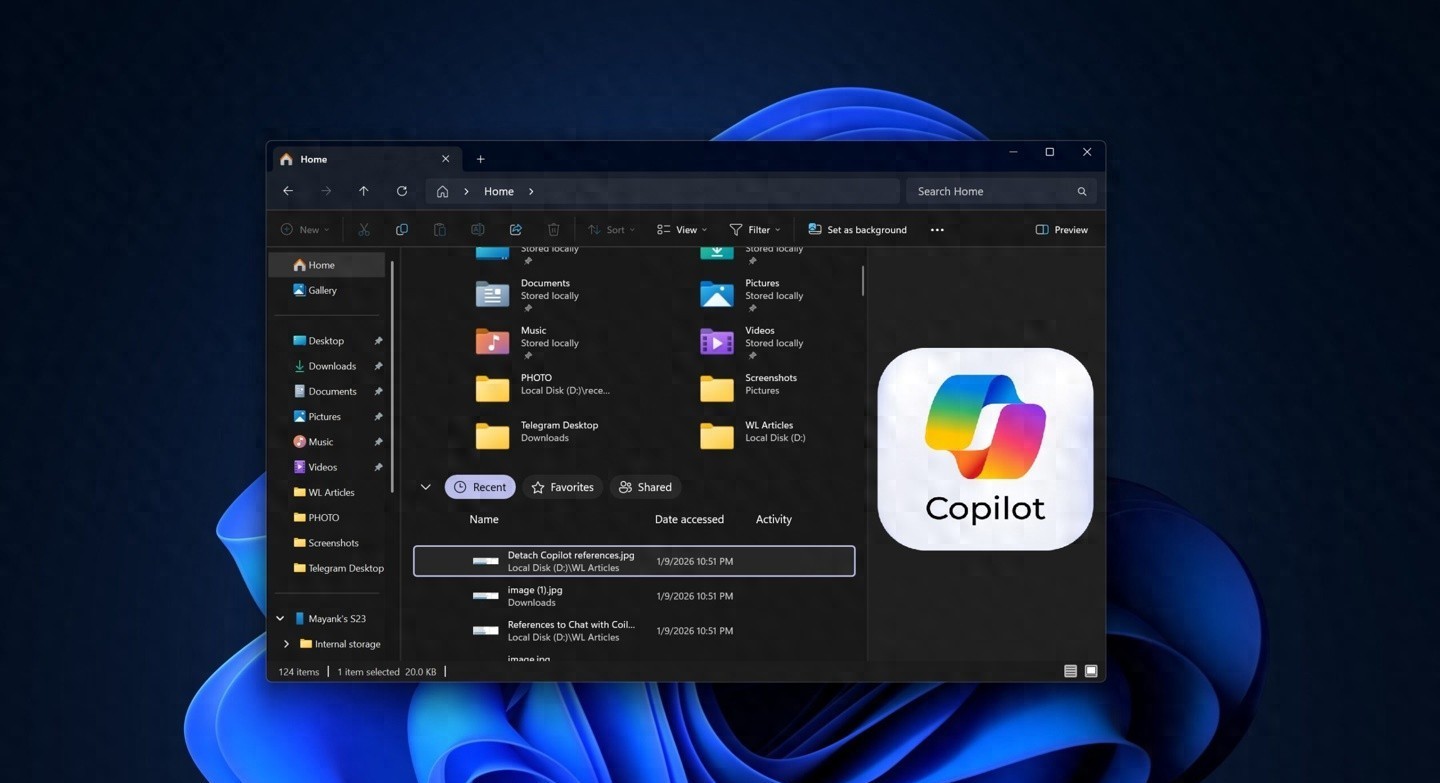Click the Refresh icon in navigation bar
Viewport: 1440px width, 783px height.
(x=401, y=191)
